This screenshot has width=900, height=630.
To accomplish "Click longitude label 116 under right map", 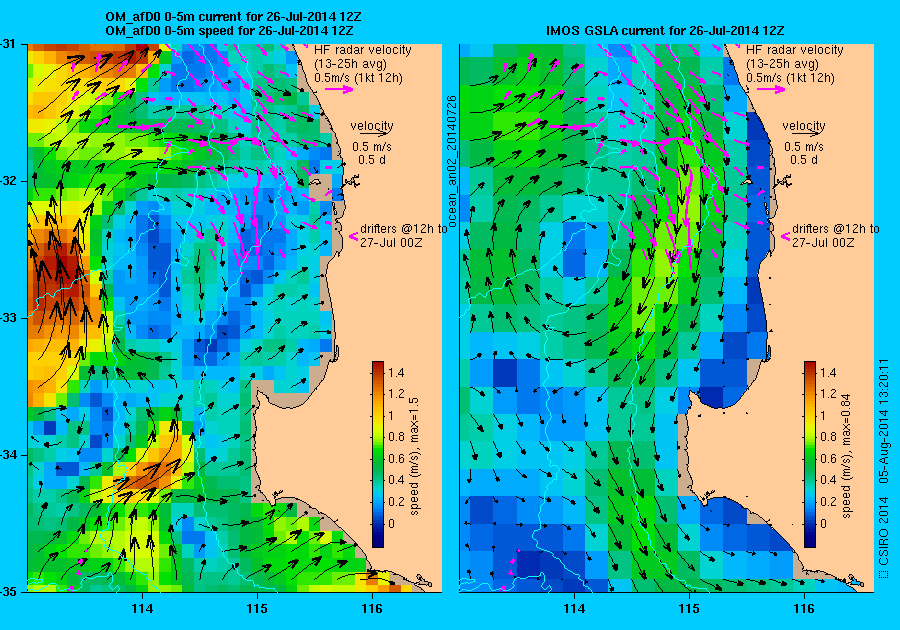I will tap(804, 609).
